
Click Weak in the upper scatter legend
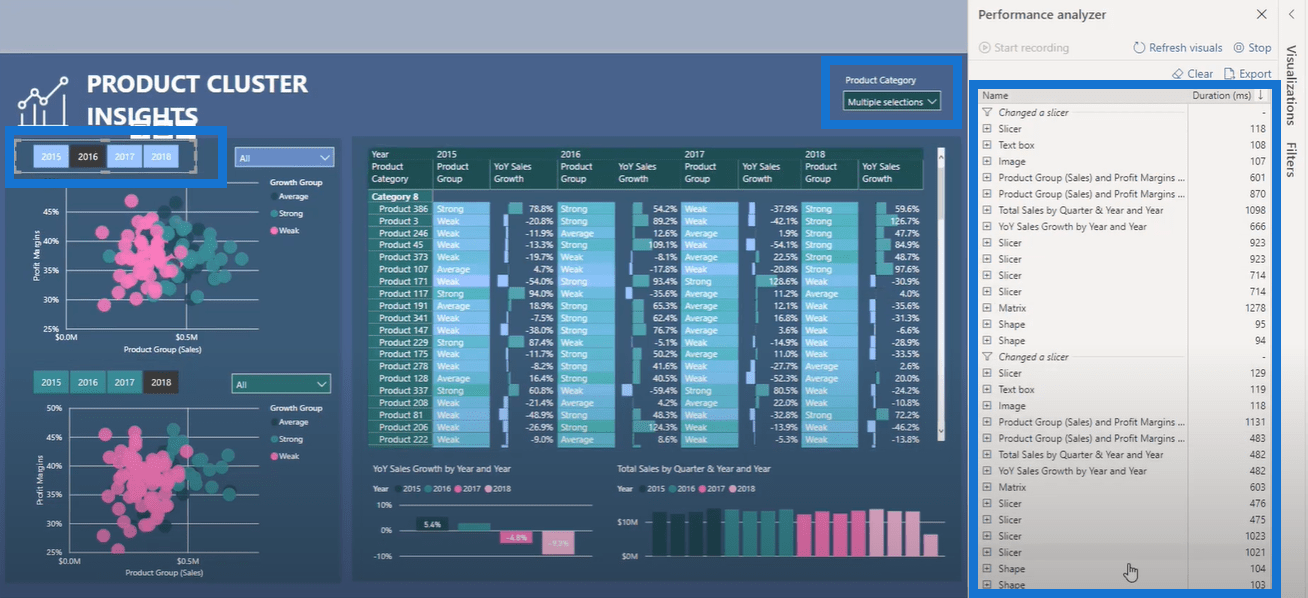tap(283, 230)
